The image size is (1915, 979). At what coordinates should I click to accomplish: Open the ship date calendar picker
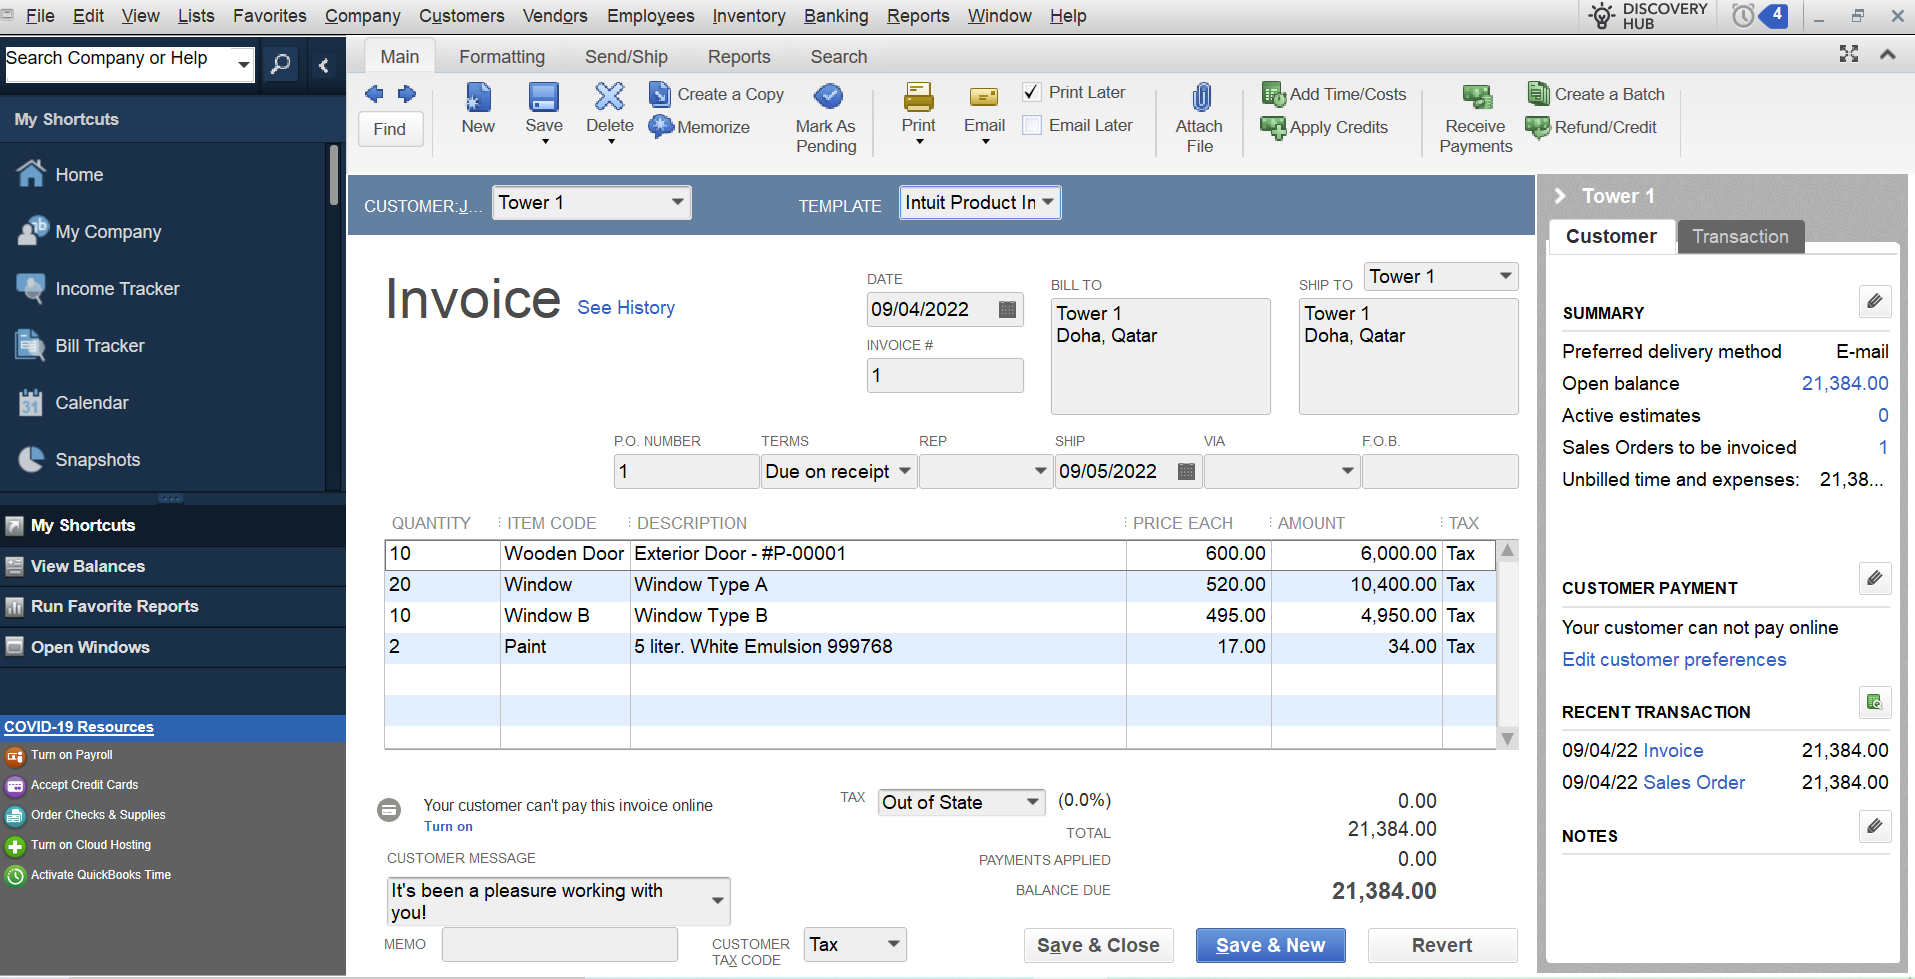(1186, 472)
